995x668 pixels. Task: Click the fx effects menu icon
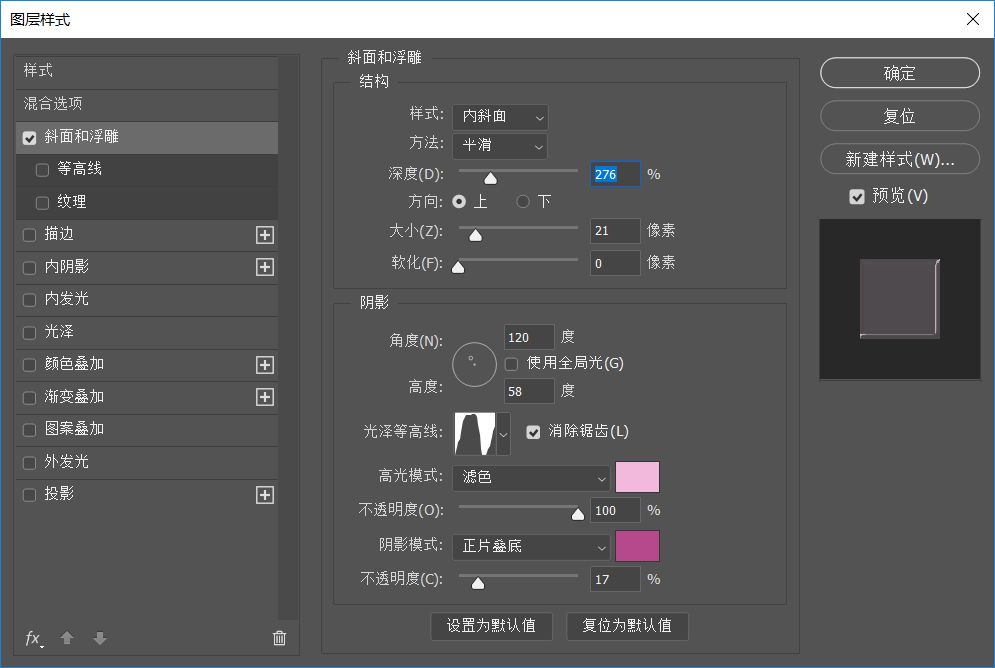pyautogui.click(x=33, y=638)
